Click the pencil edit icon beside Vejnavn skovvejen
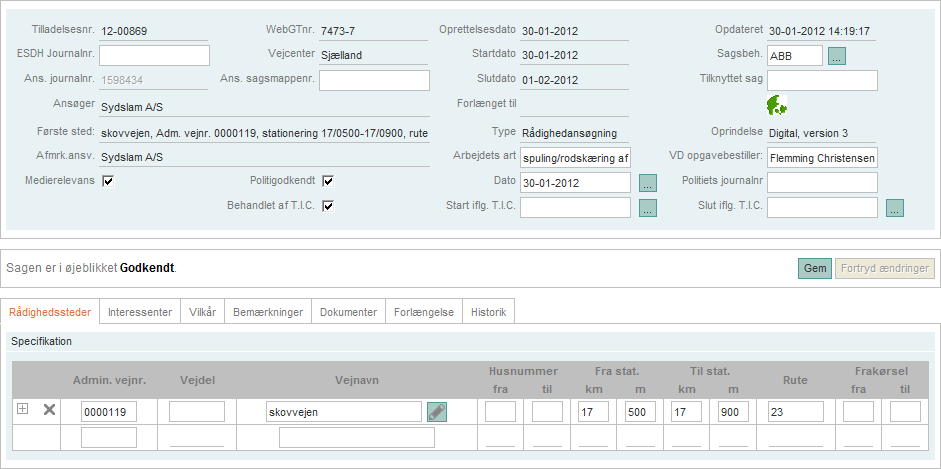 tap(436, 411)
